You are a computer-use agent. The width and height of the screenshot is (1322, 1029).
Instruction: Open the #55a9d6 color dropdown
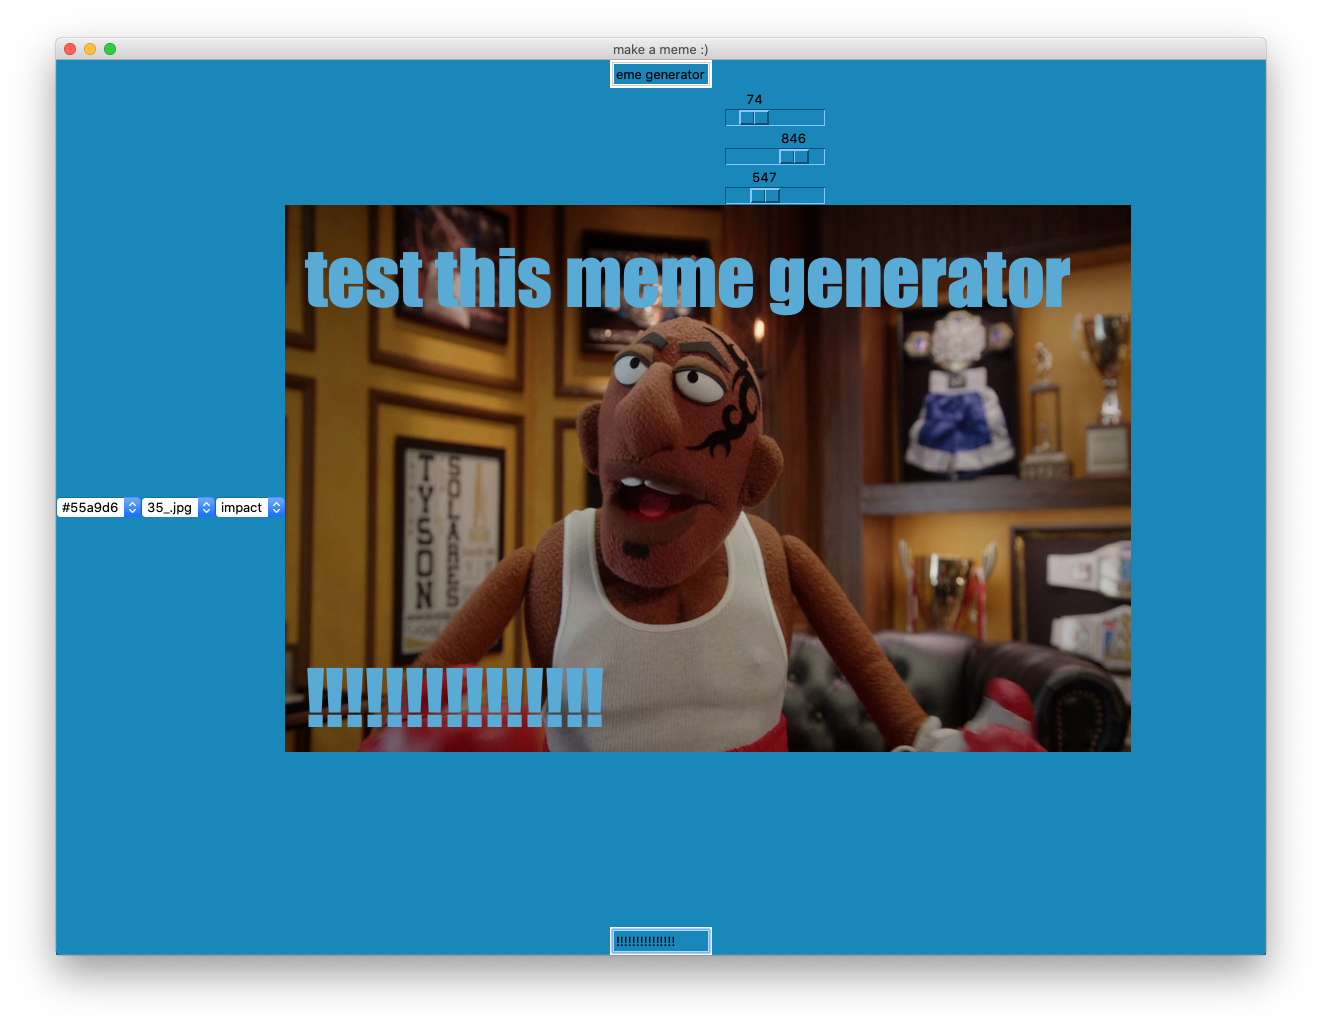pyautogui.click(x=98, y=508)
